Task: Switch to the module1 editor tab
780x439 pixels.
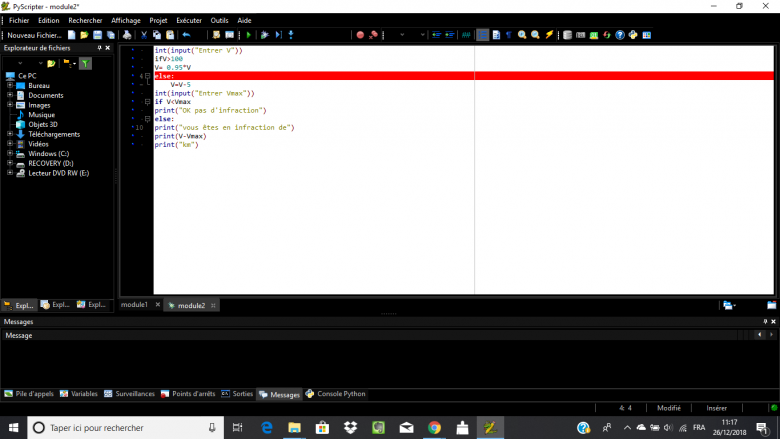Action: pyautogui.click(x=134, y=305)
